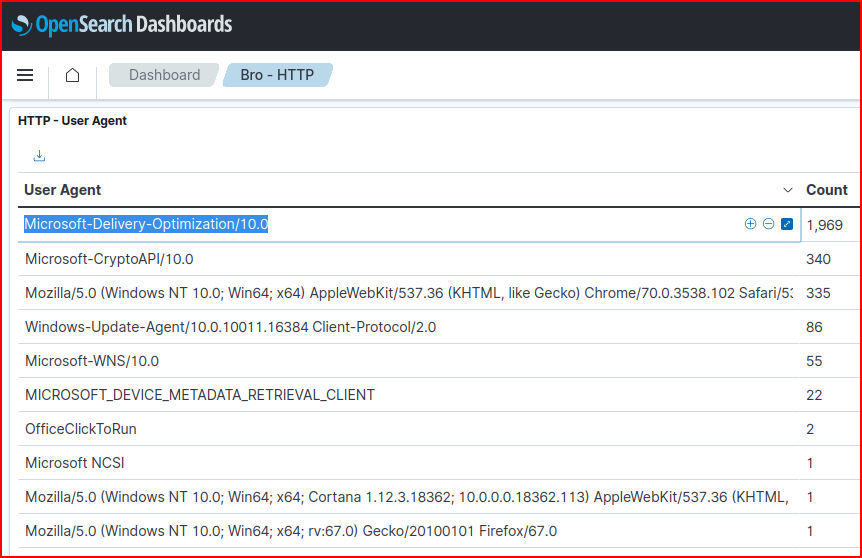Image resolution: width=862 pixels, height=558 pixels.
Task: Navigate to Dashboard breadcrumb
Action: [164, 75]
